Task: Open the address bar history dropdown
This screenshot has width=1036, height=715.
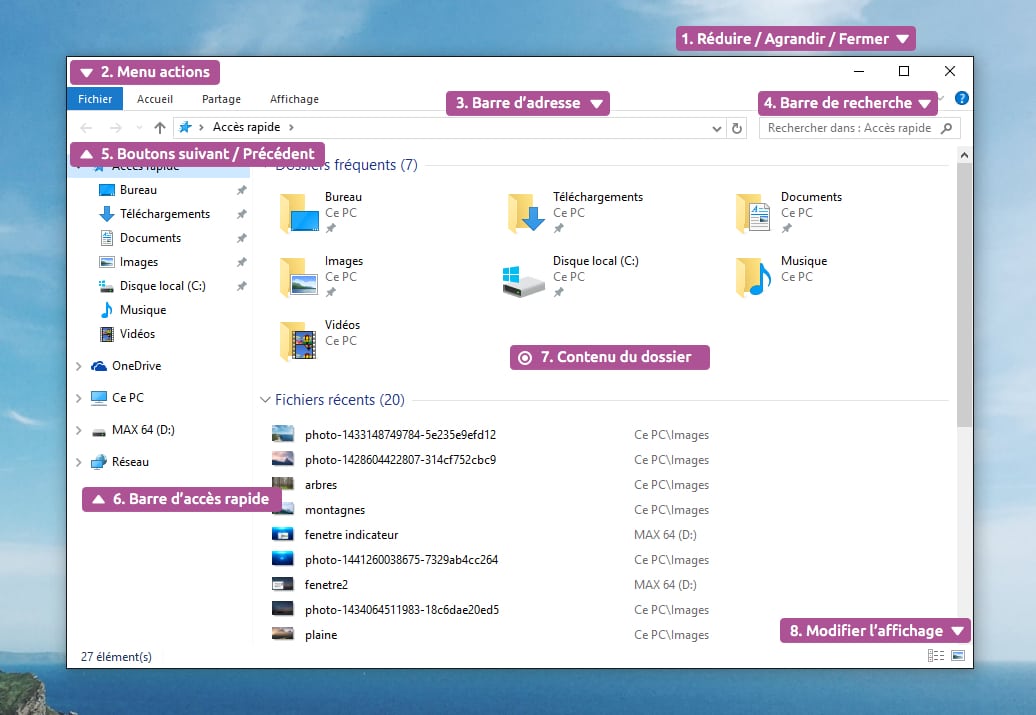Action: click(x=716, y=128)
